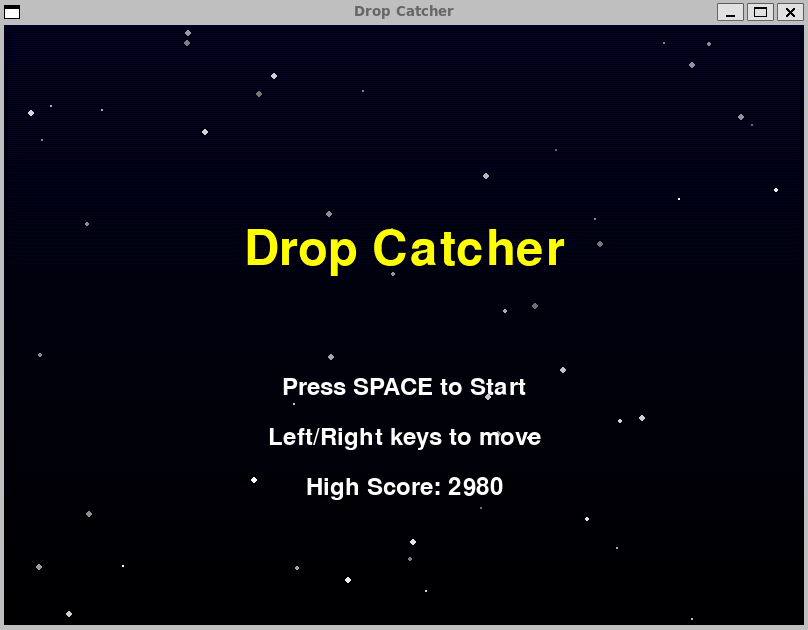Maximize the Drop Catcher window
This screenshot has width=808, height=630.
tap(760, 11)
